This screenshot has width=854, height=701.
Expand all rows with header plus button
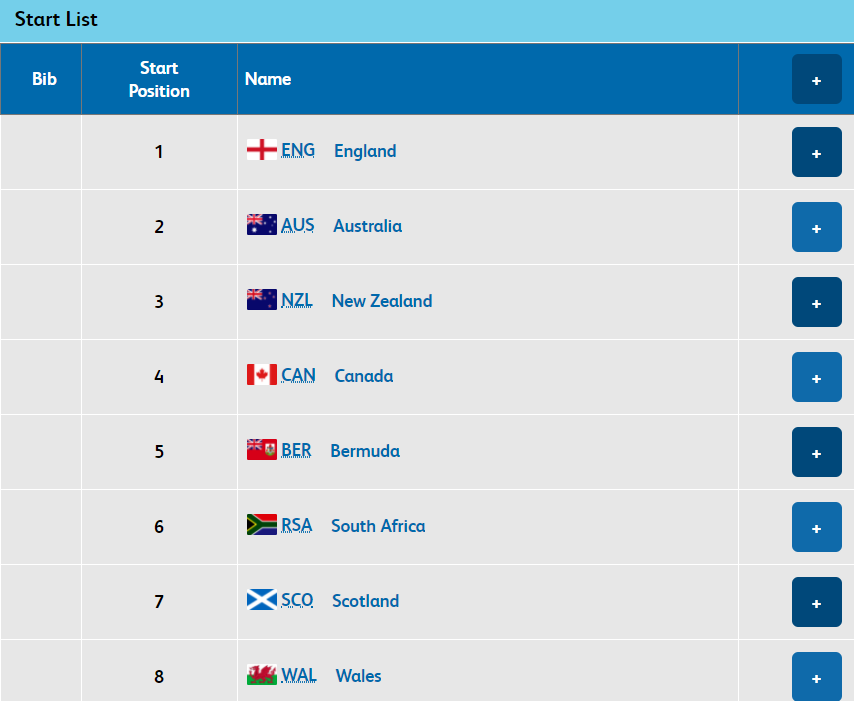[816, 80]
